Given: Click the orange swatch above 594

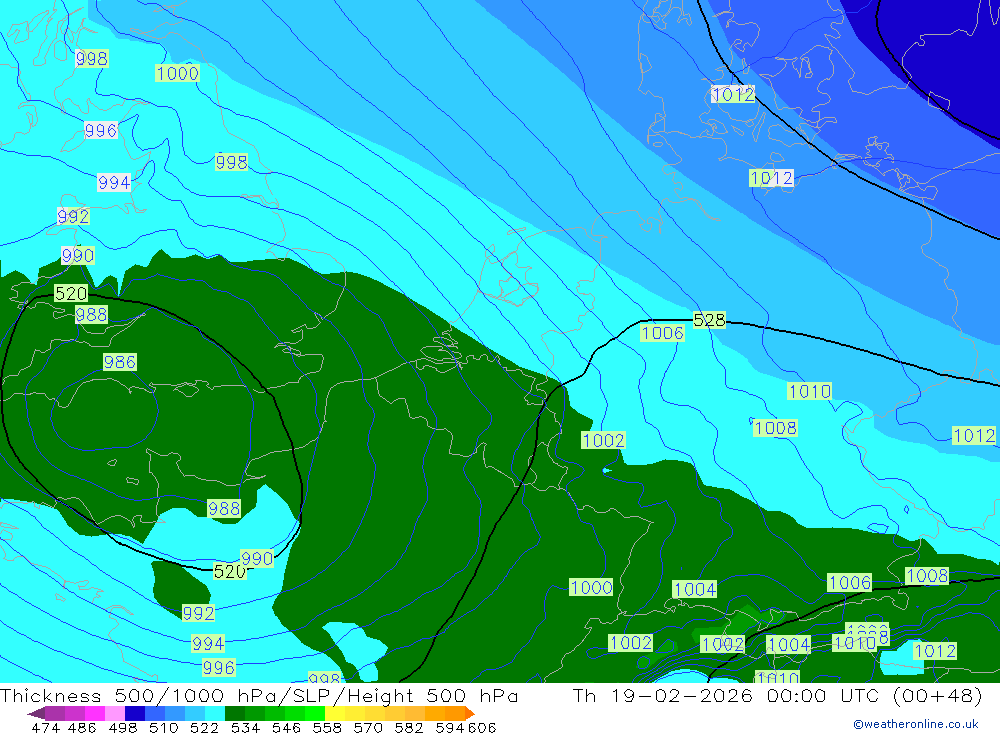Looking at the screenshot, I should click(455, 713).
